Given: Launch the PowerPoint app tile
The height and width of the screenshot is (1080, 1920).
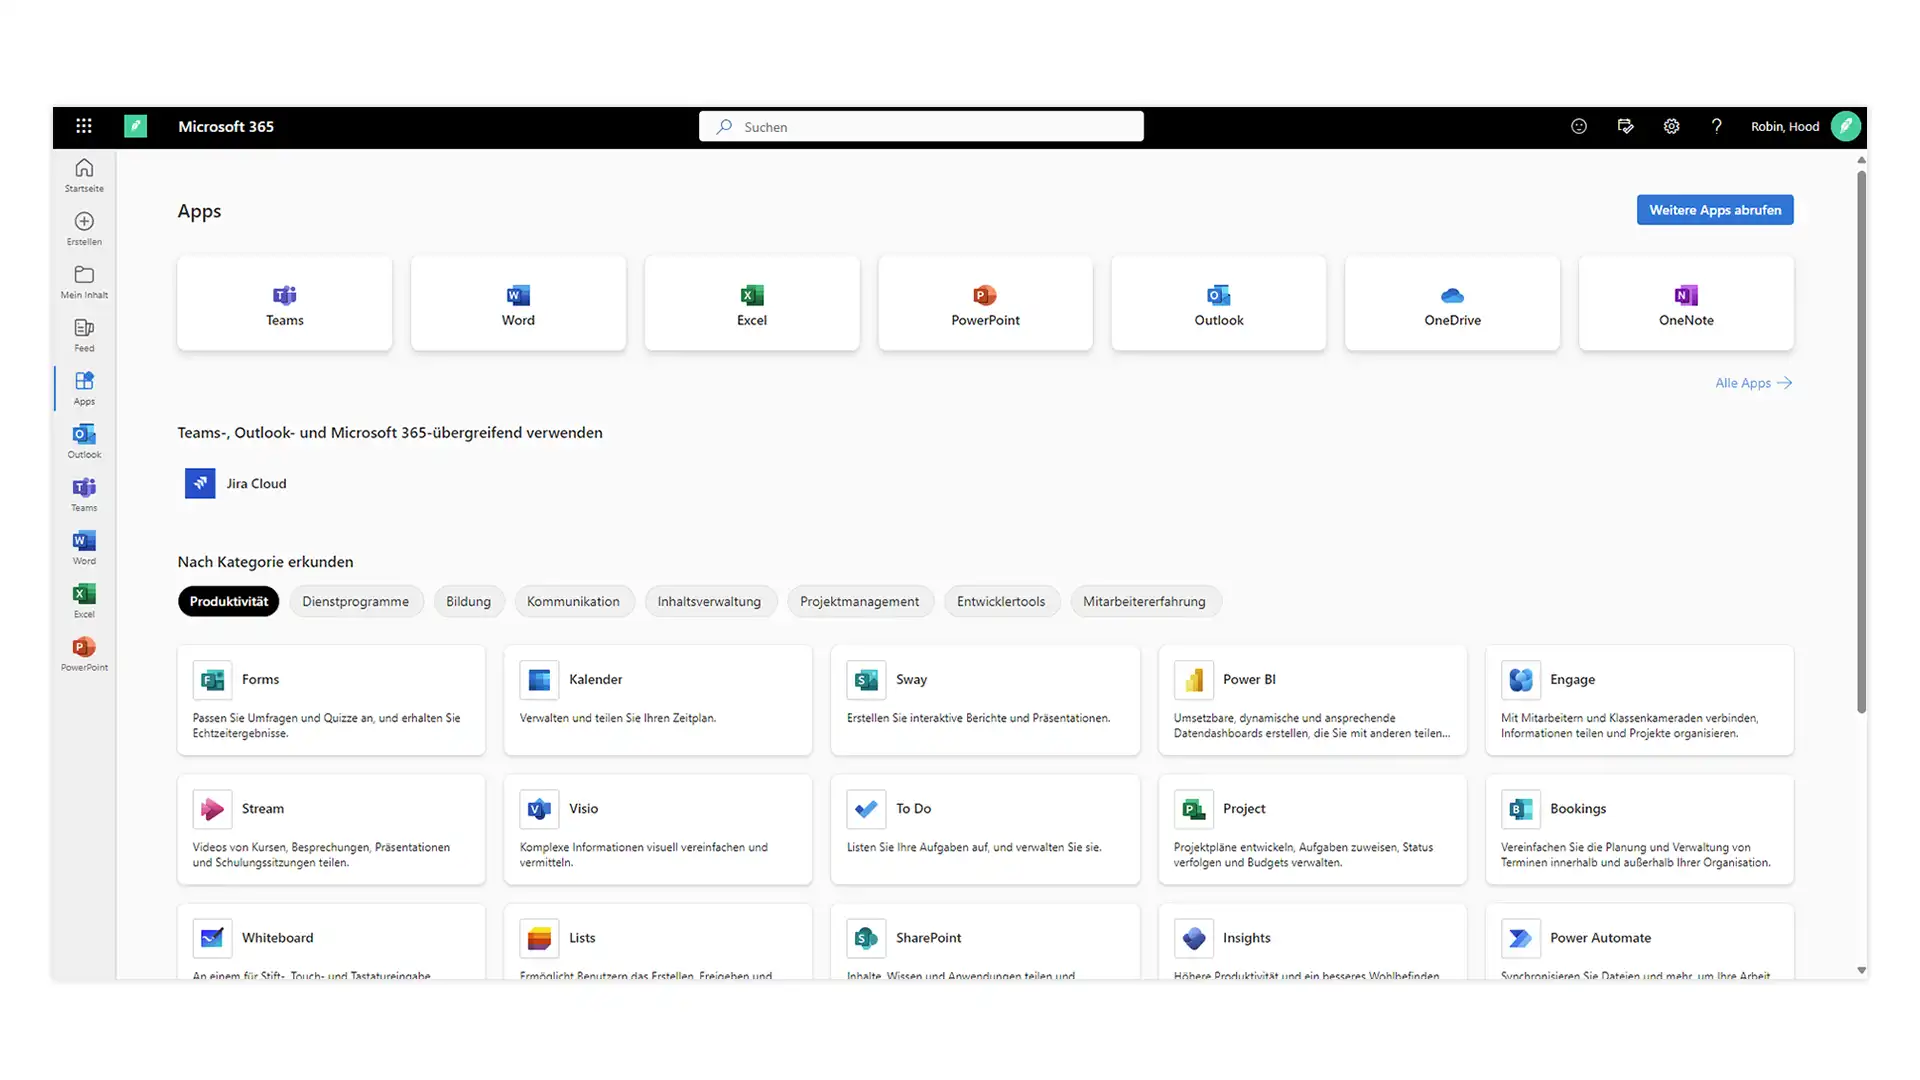Looking at the screenshot, I should point(985,303).
